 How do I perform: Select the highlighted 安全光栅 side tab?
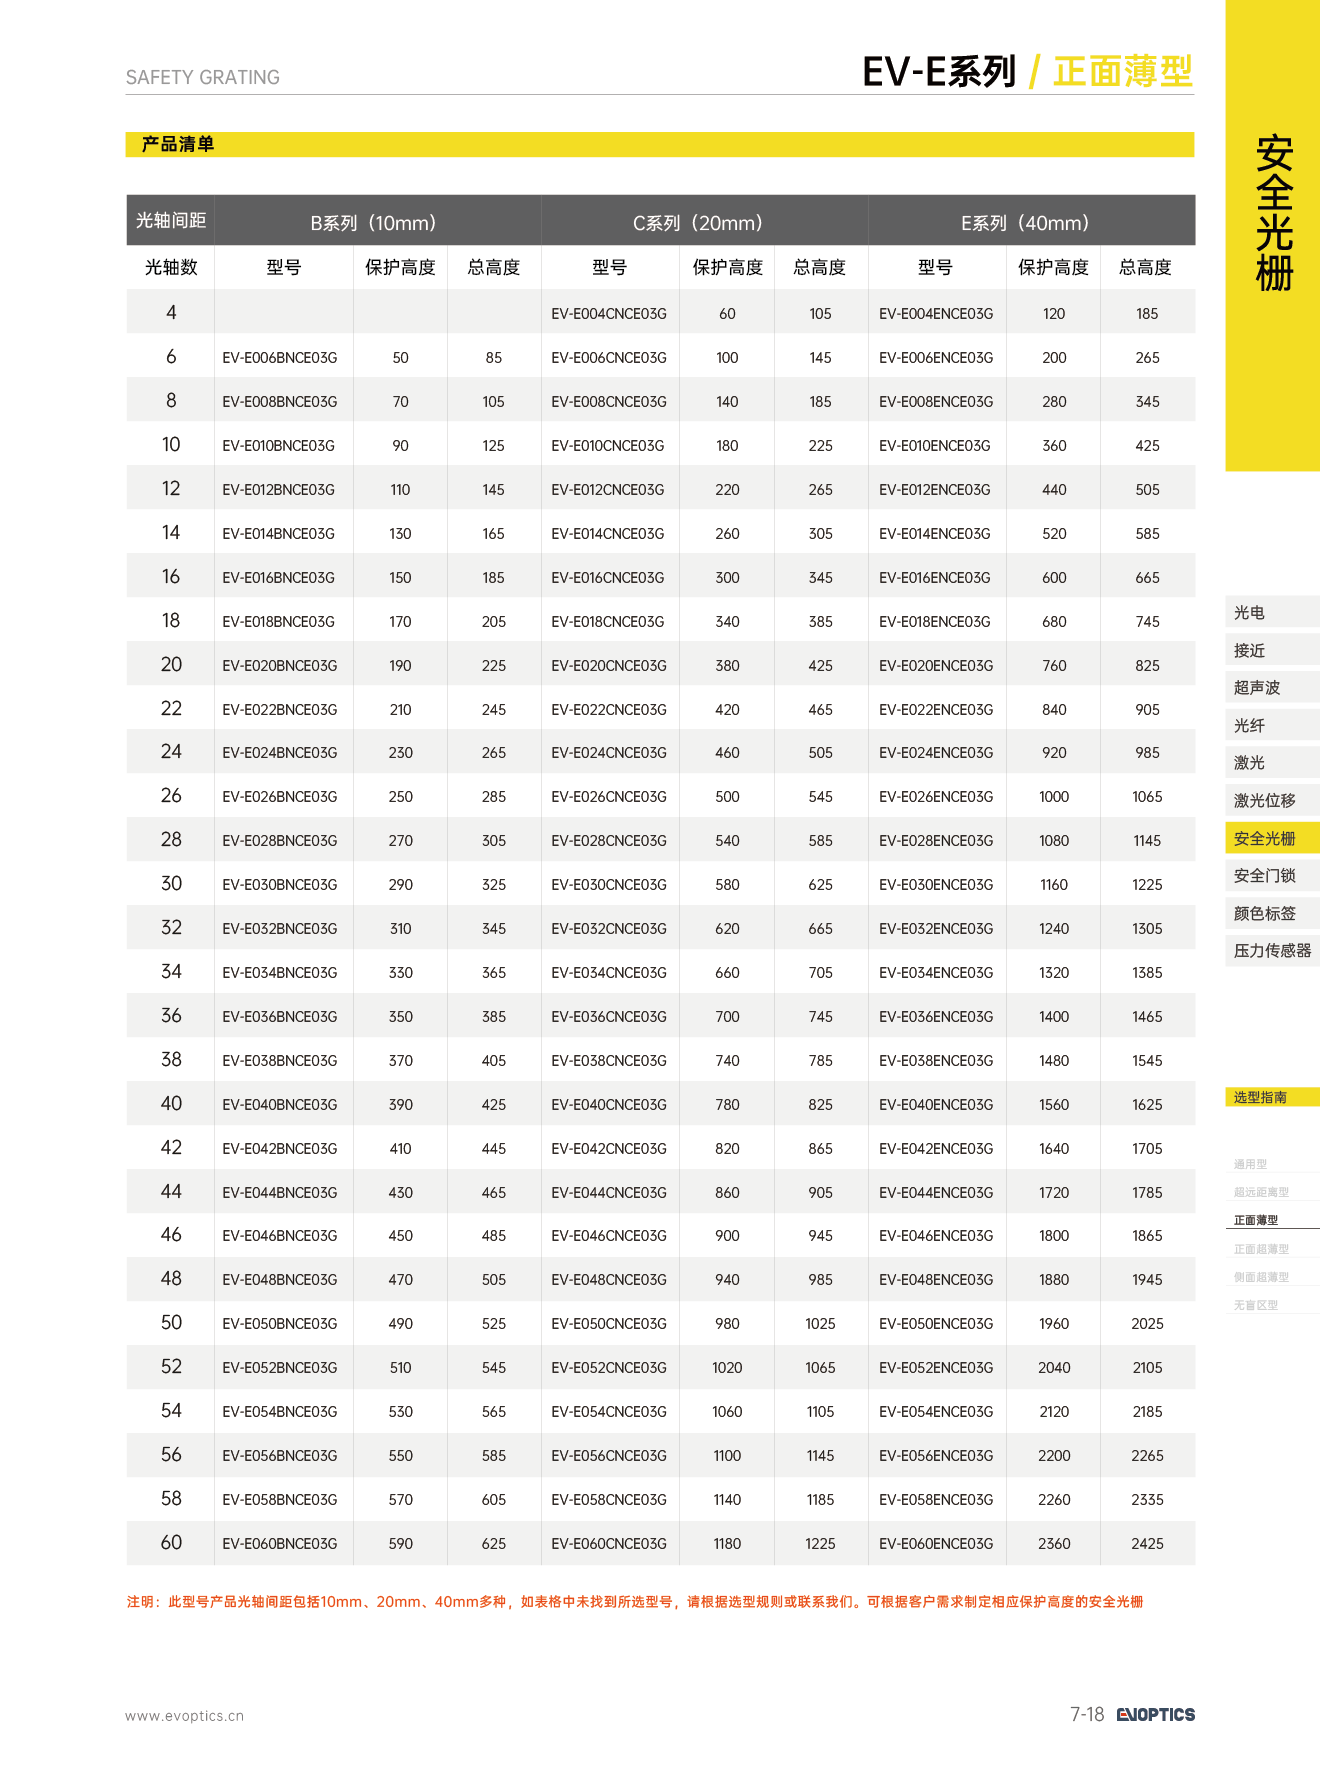click(x=1272, y=838)
